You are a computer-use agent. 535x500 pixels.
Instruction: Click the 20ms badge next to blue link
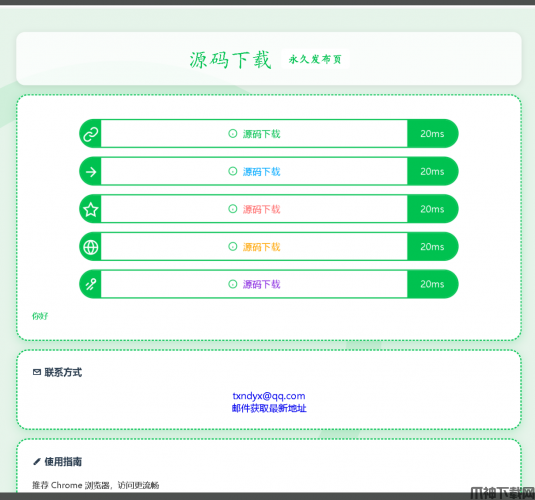pos(432,171)
